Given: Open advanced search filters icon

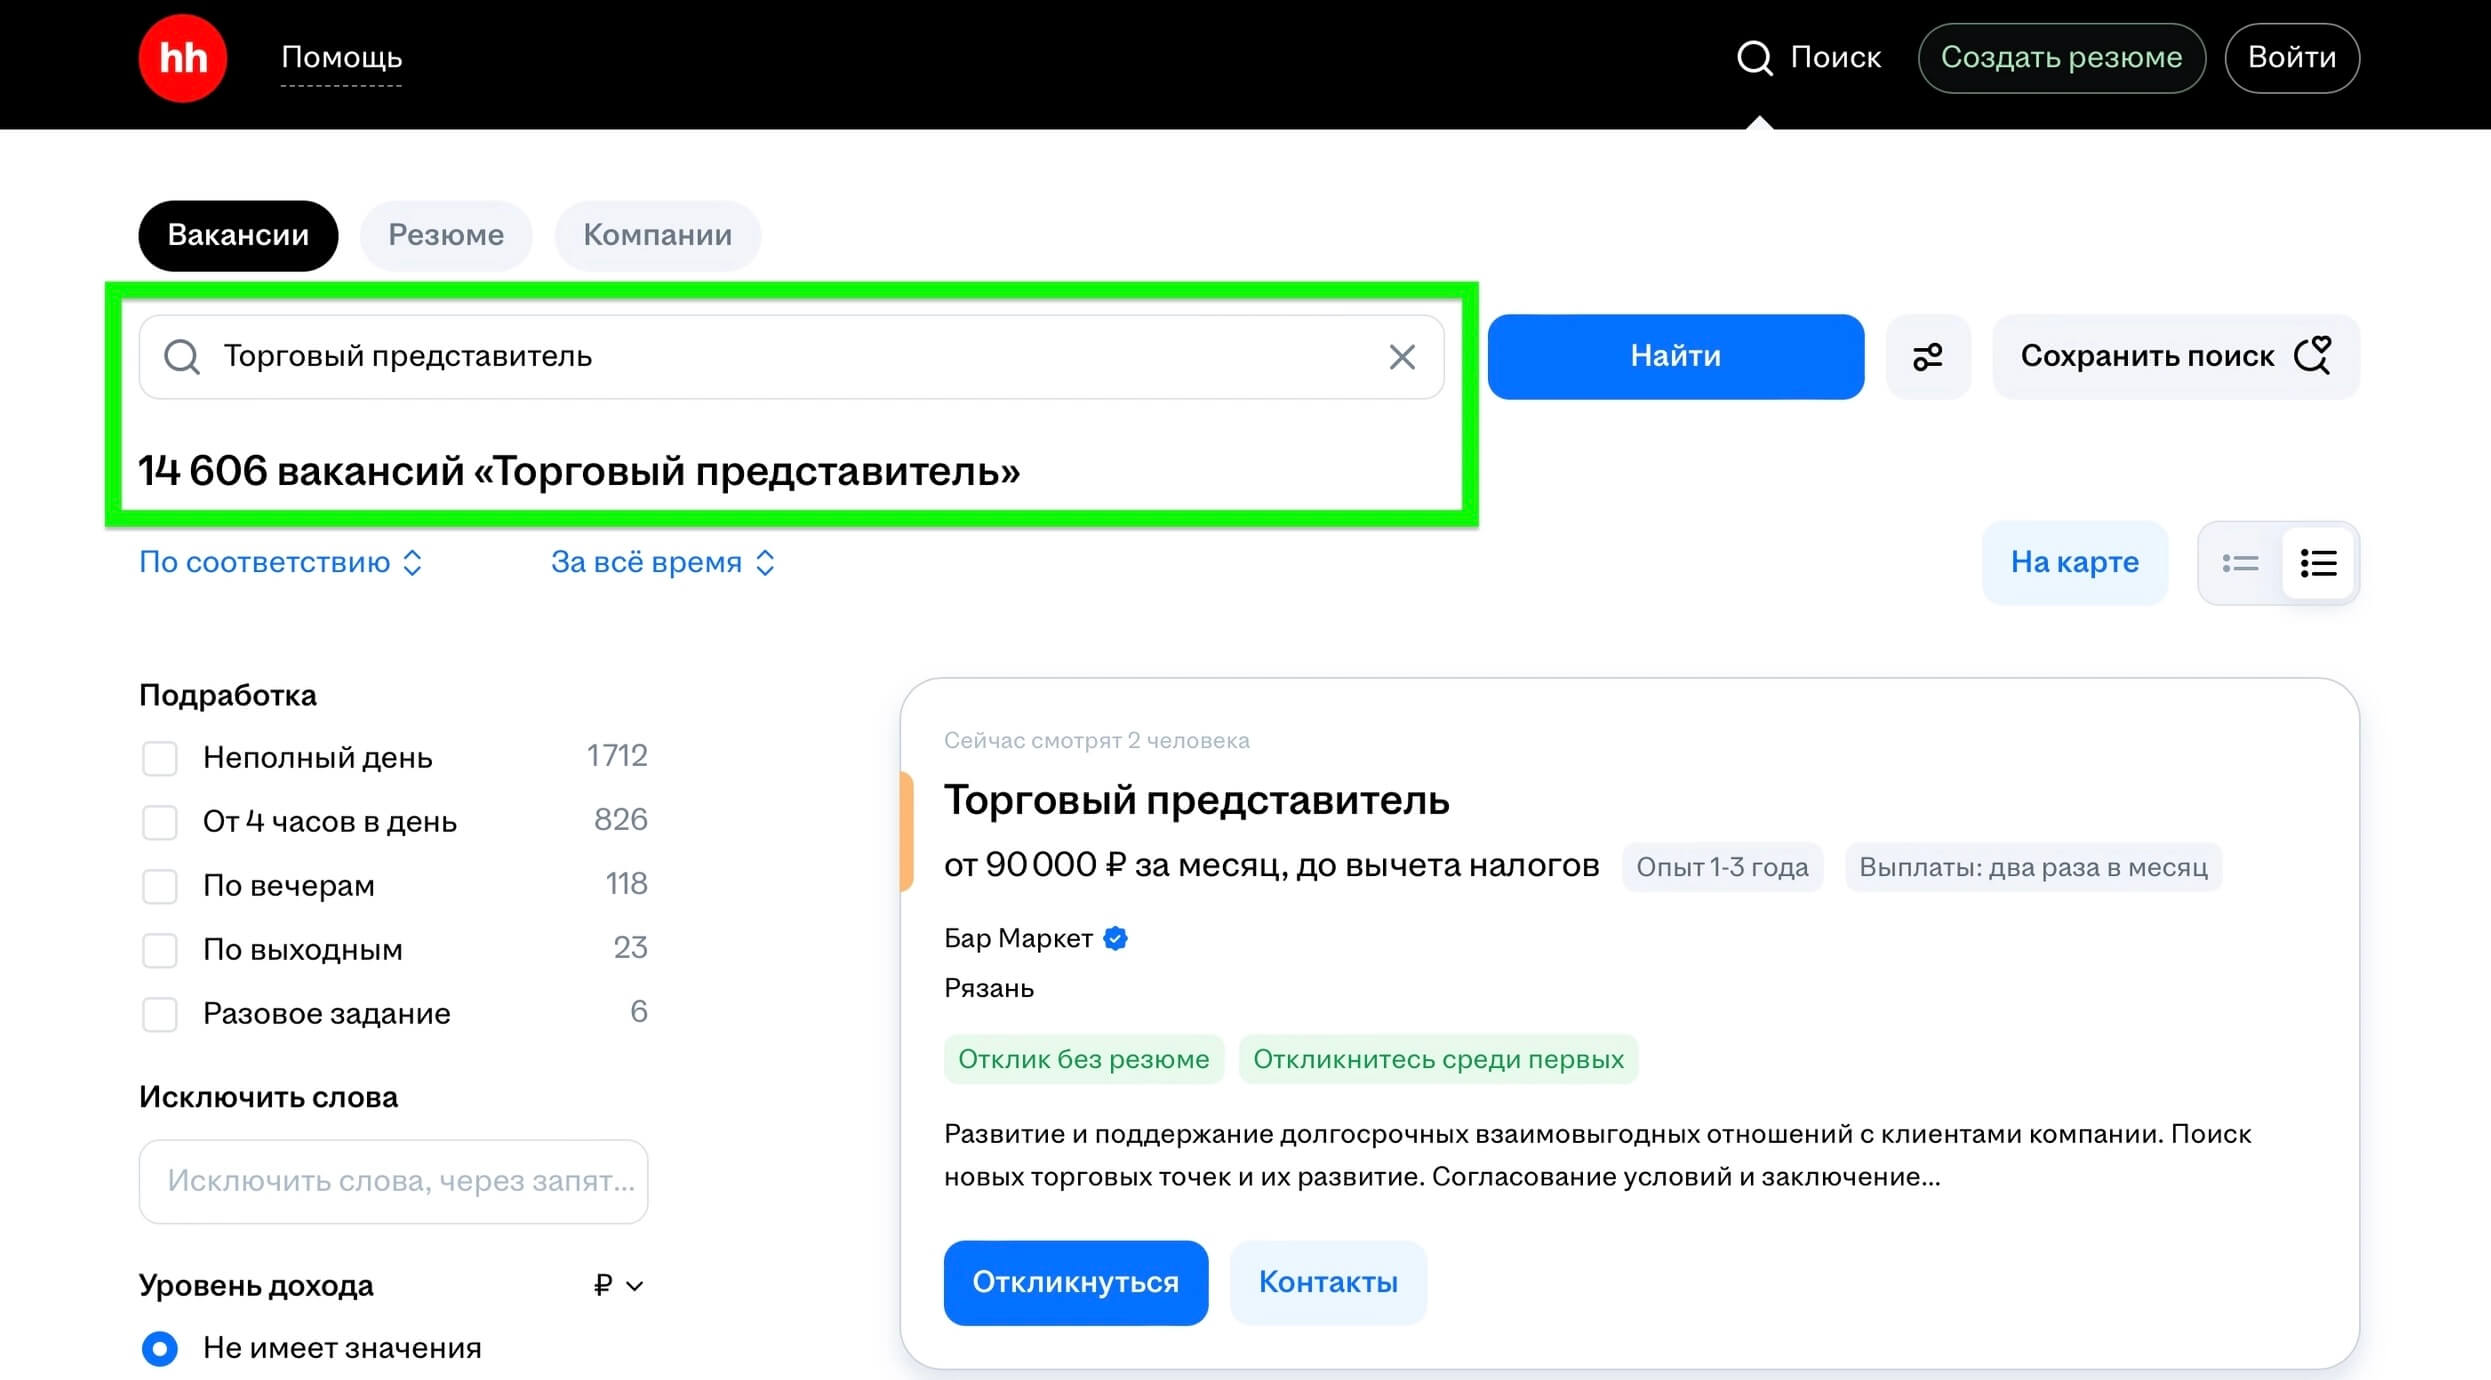Looking at the screenshot, I should [1927, 357].
